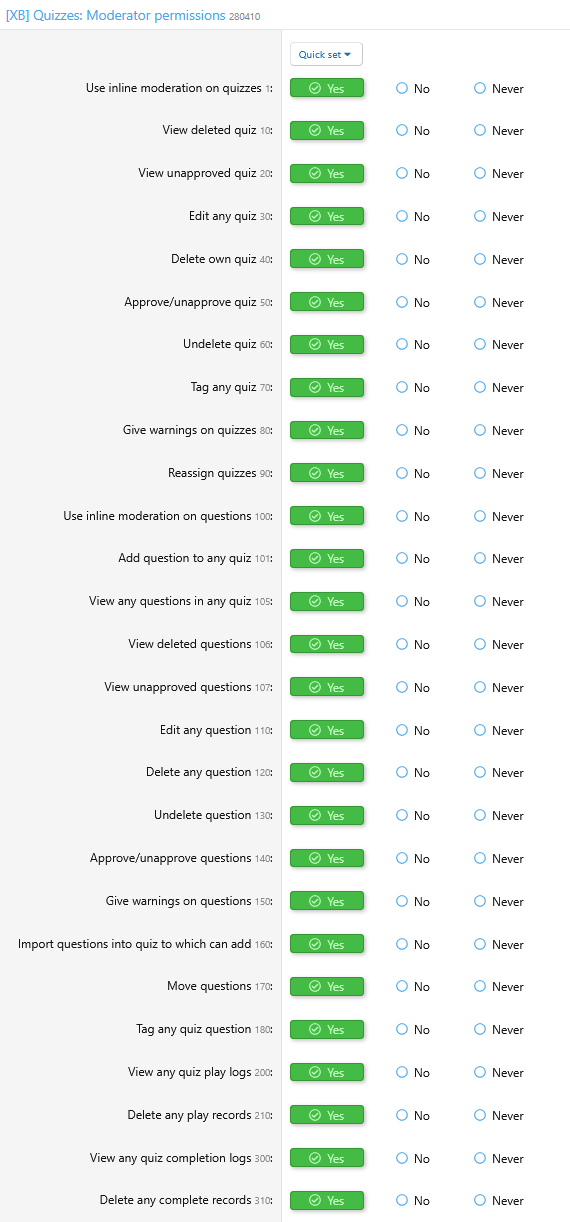Viewport: 570px width, 1222px height.
Task: Select Yes for 'Delete own quiz'
Action: pos(327,259)
